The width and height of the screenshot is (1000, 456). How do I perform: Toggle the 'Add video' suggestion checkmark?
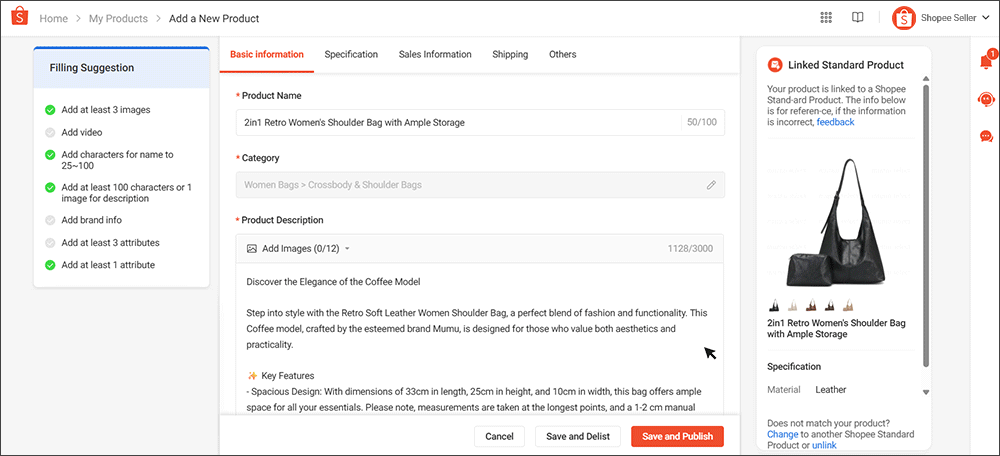(x=50, y=132)
